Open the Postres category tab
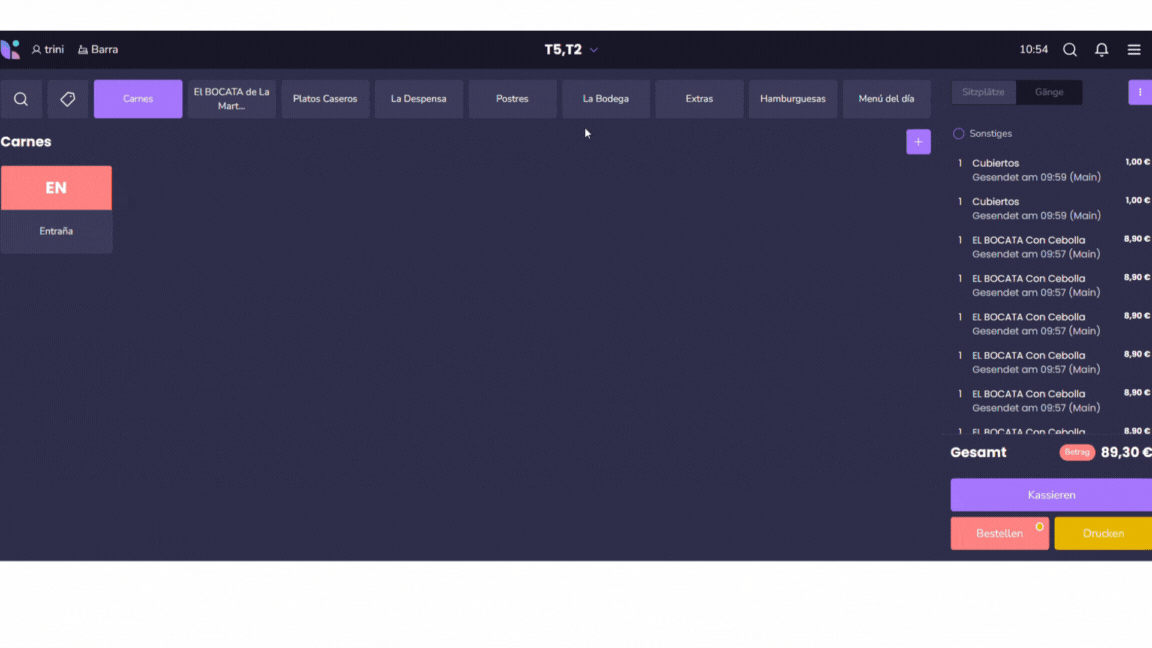1152x648 pixels. point(512,99)
